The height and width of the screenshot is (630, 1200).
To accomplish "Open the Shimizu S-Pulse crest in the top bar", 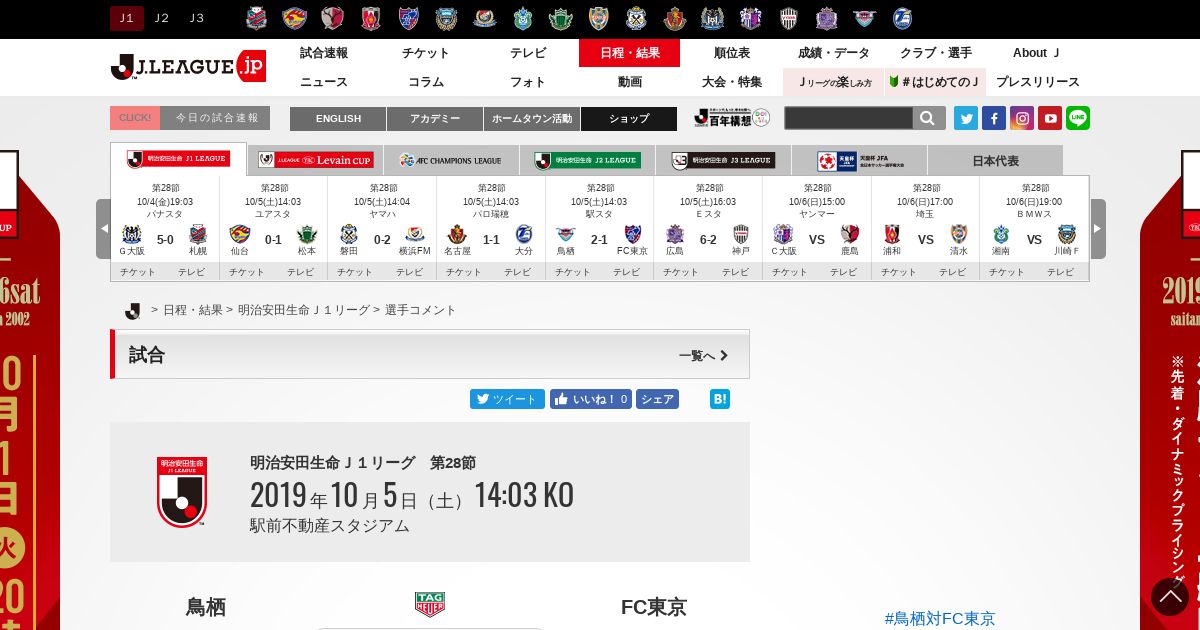I will (x=598, y=18).
